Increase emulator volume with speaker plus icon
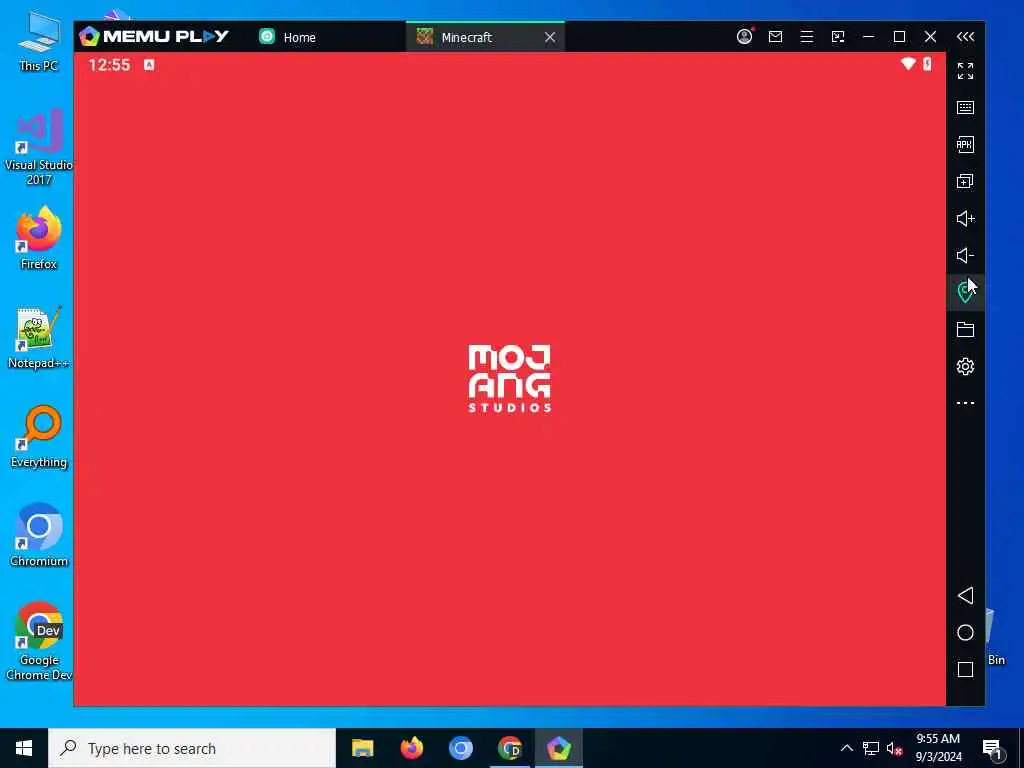 click(965, 218)
